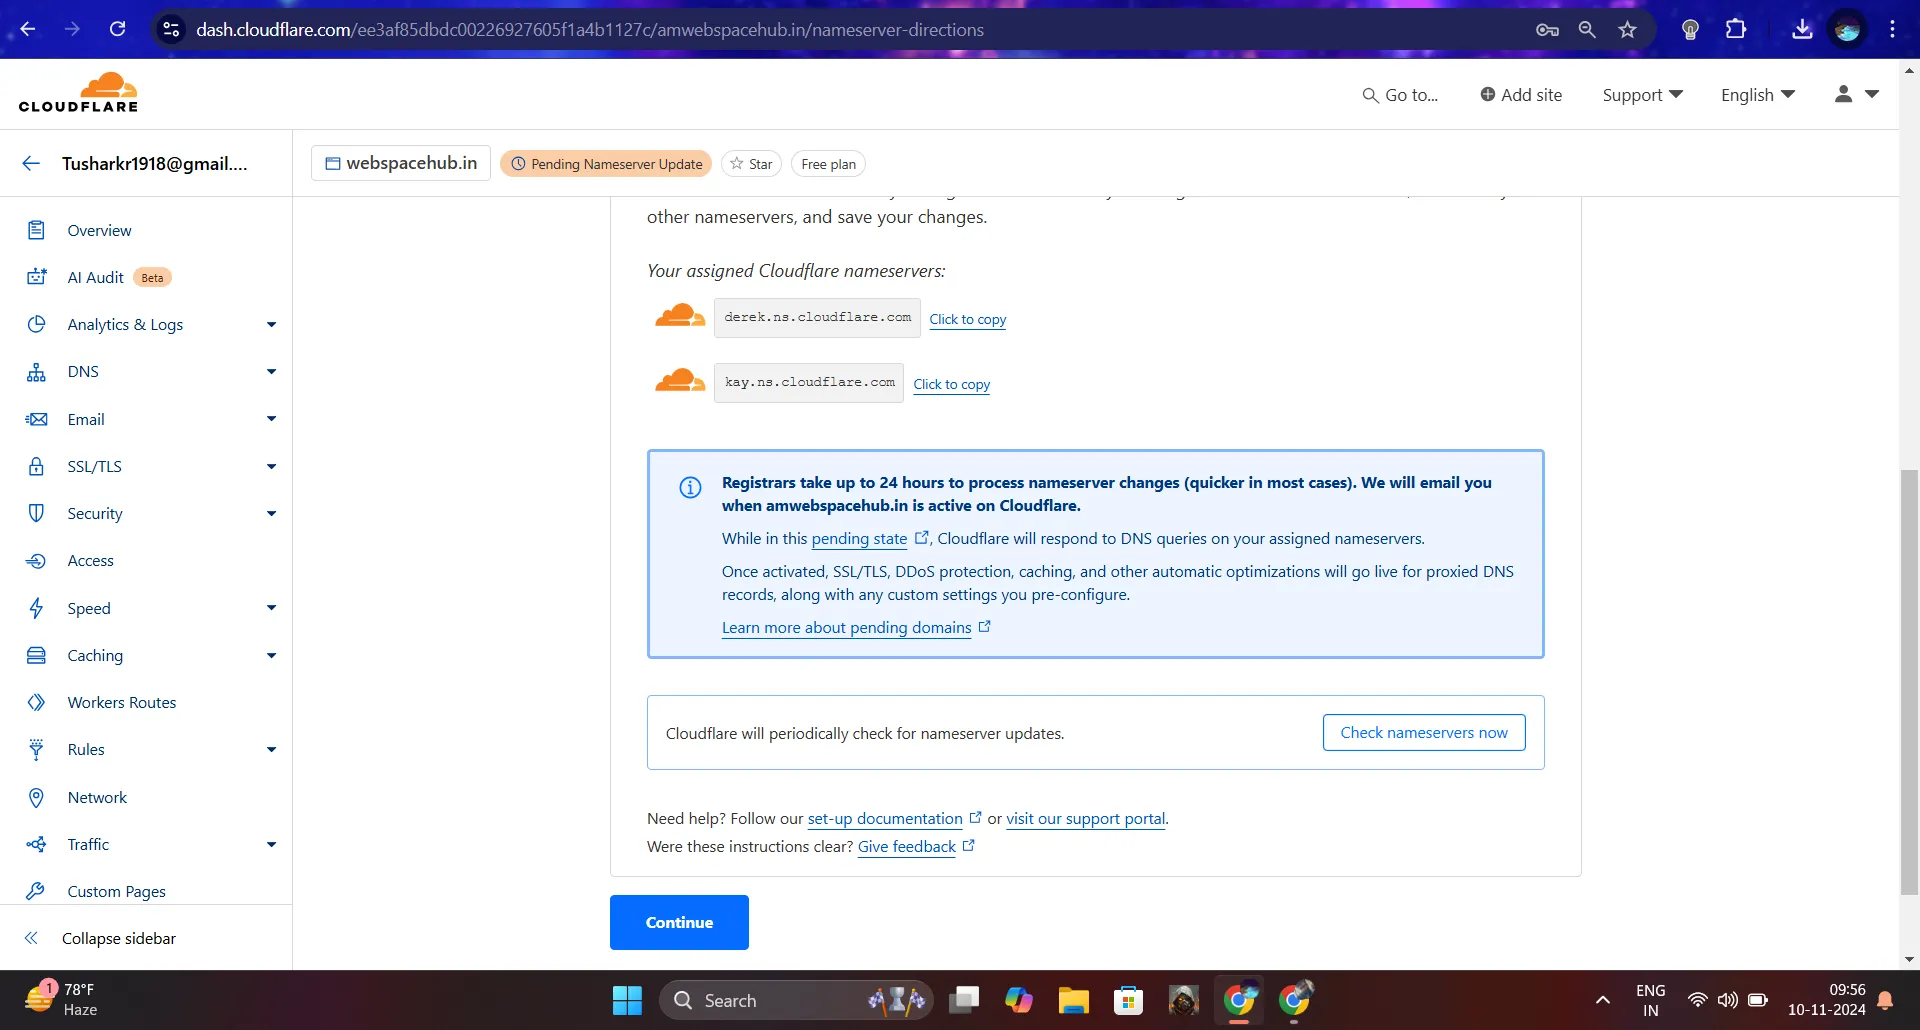Click the webspacehub.in domain selector
The image size is (1920, 1030).
pos(401,163)
